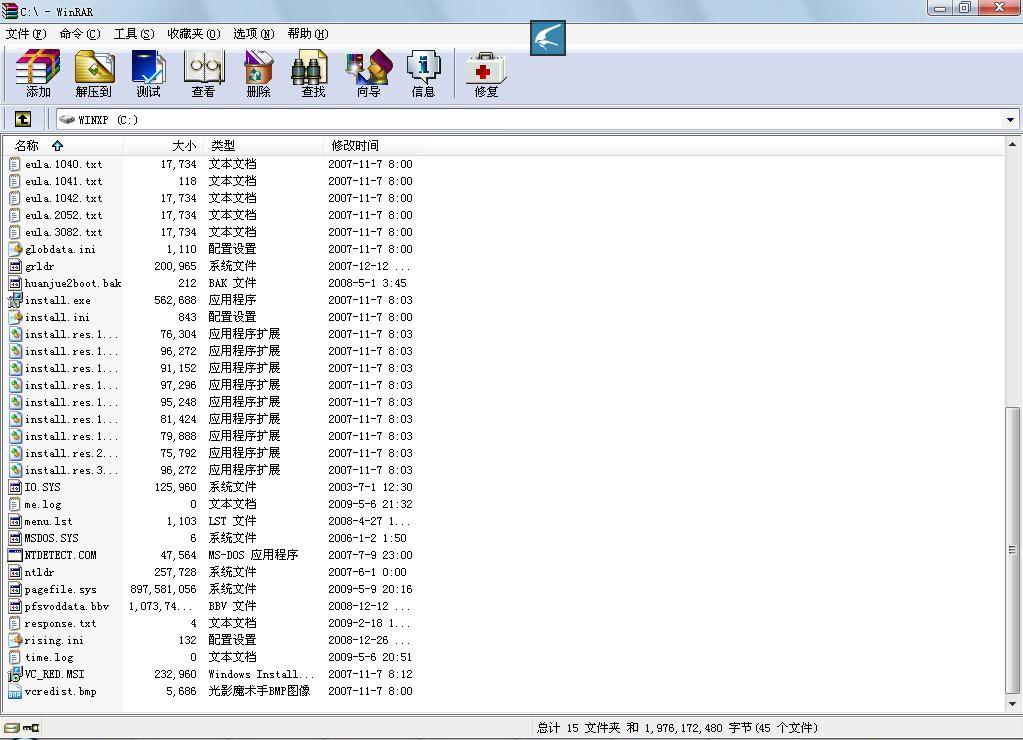Image resolution: width=1023 pixels, height=740 pixels.
Task: Go up one folder with arrow icon
Action: (x=23, y=119)
